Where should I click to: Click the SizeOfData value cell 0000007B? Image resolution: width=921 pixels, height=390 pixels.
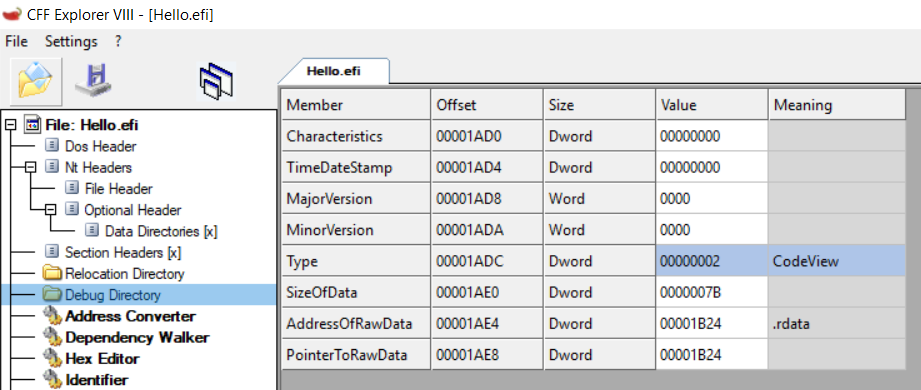[x=712, y=292]
